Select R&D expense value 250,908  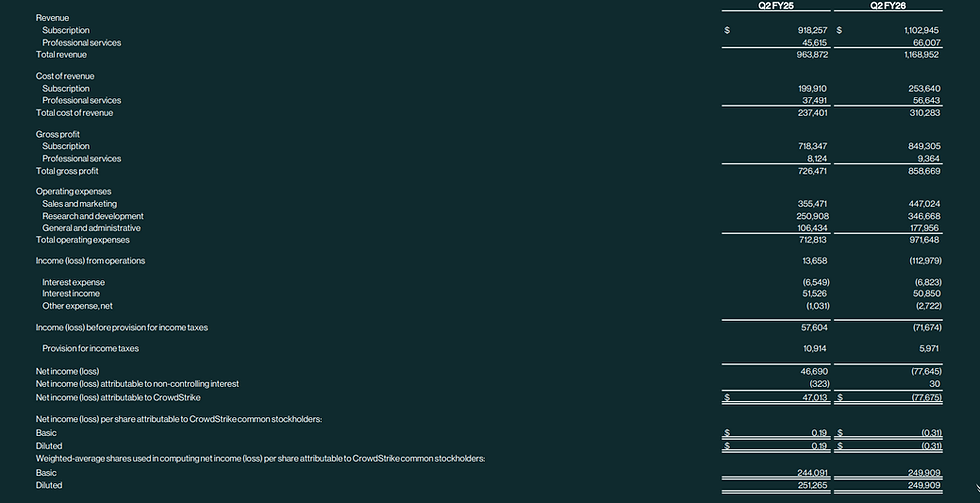(x=812, y=216)
